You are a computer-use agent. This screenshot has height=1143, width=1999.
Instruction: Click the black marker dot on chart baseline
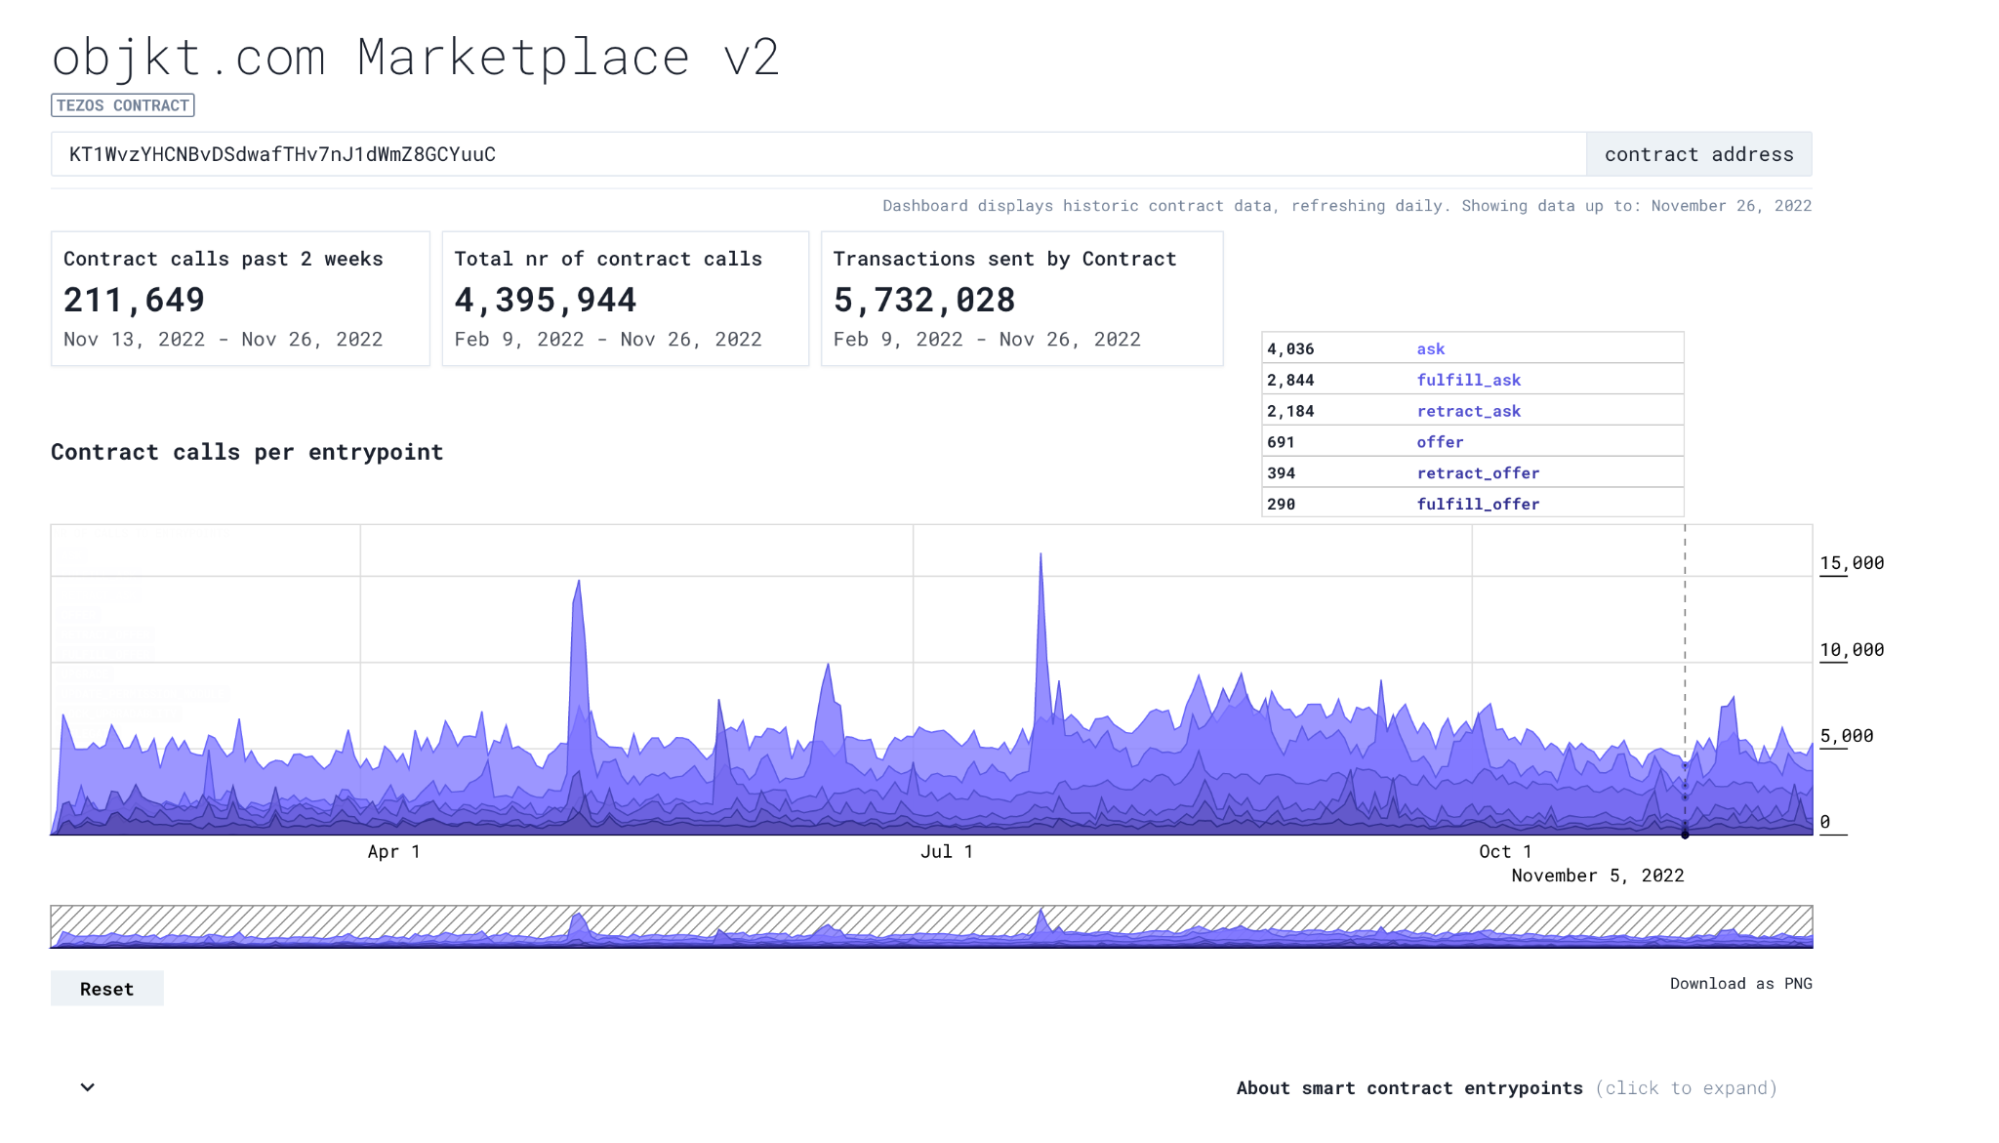coord(1685,834)
